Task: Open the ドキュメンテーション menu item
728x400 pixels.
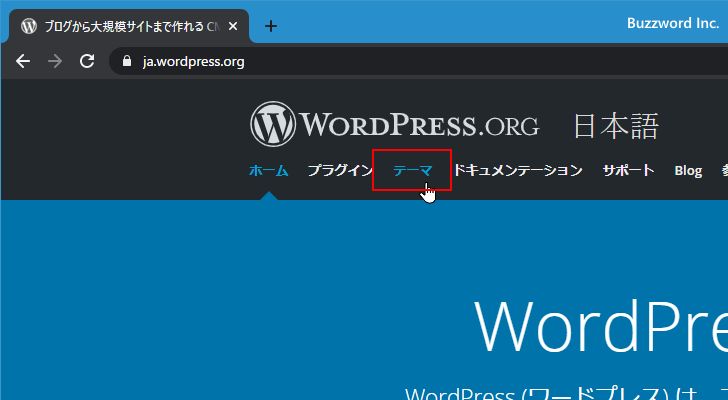Action: pyautogui.click(x=518, y=170)
